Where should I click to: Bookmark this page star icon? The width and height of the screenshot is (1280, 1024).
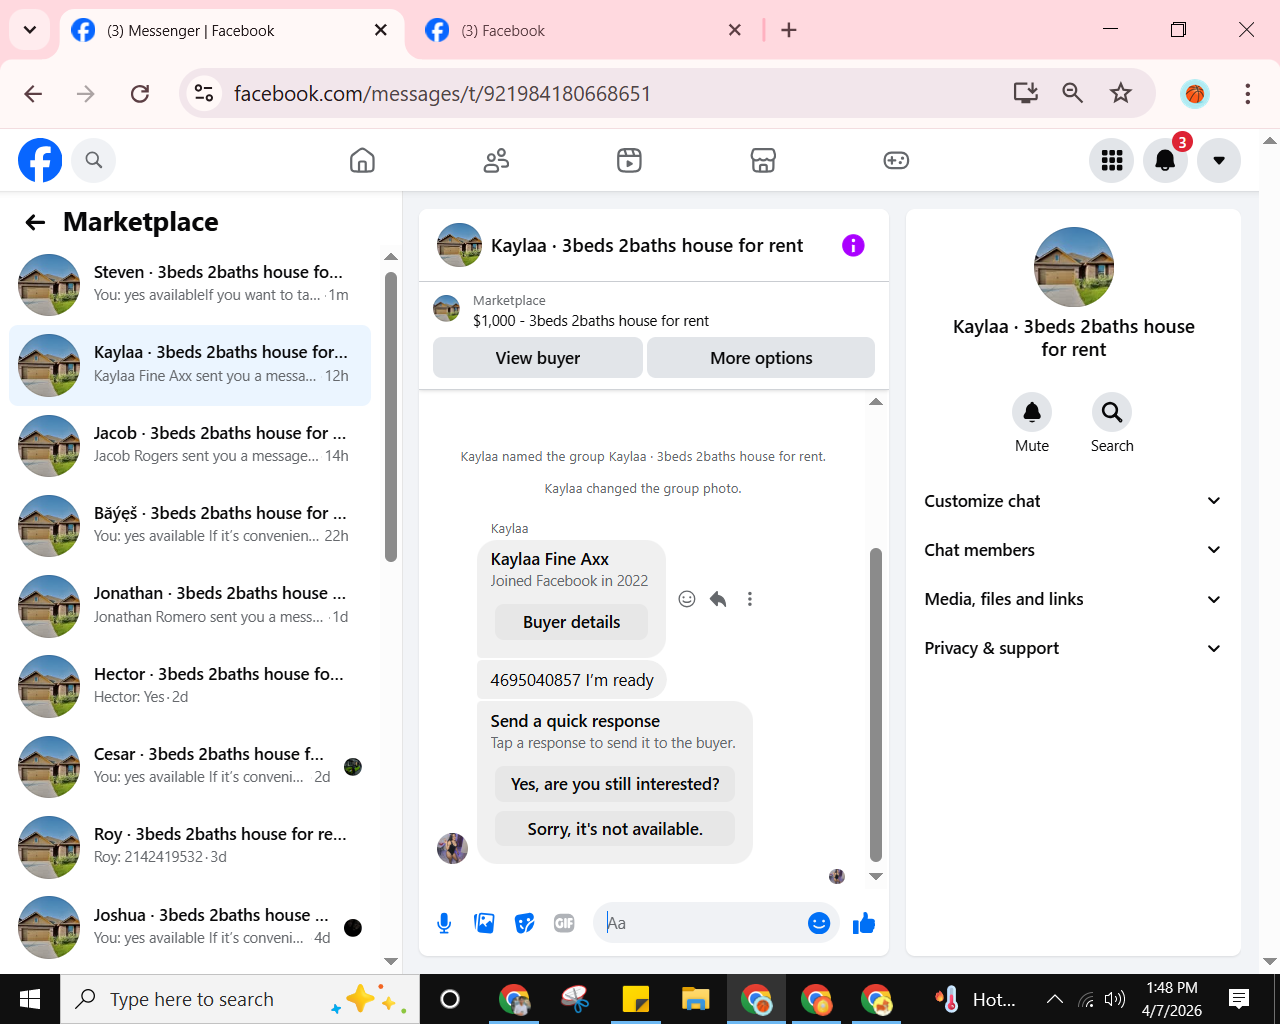[1121, 93]
